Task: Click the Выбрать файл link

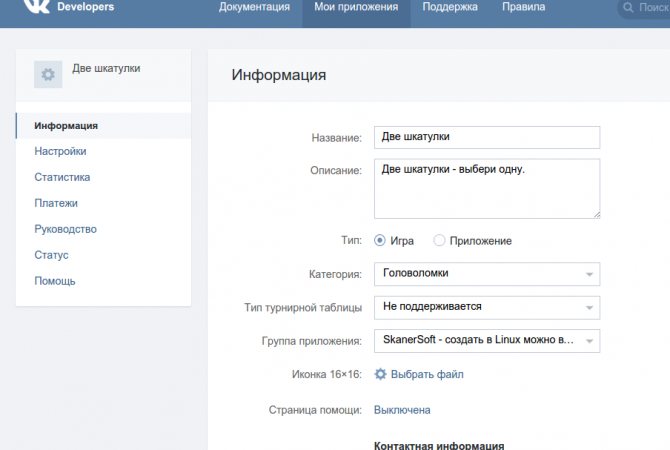Action: point(427,374)
